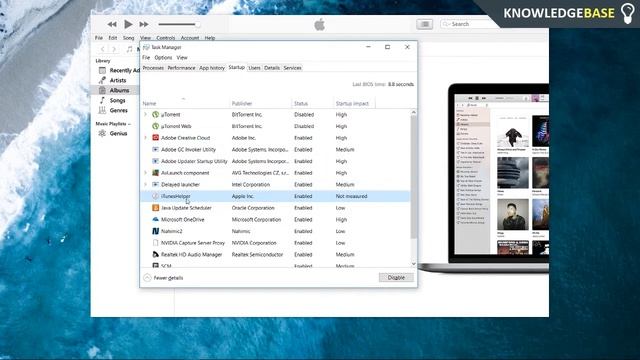This screenshot has height=360, width=640.
Task: Open the iTunes Account menu
Action: [190, 38]
